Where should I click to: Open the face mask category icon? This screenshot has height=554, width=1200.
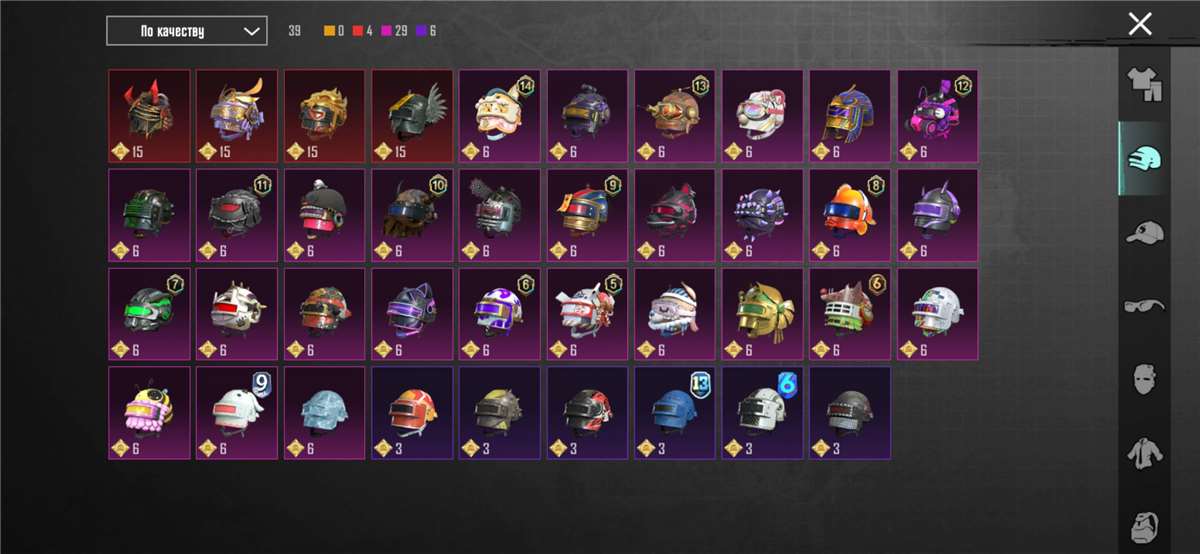coord(1144,380)
